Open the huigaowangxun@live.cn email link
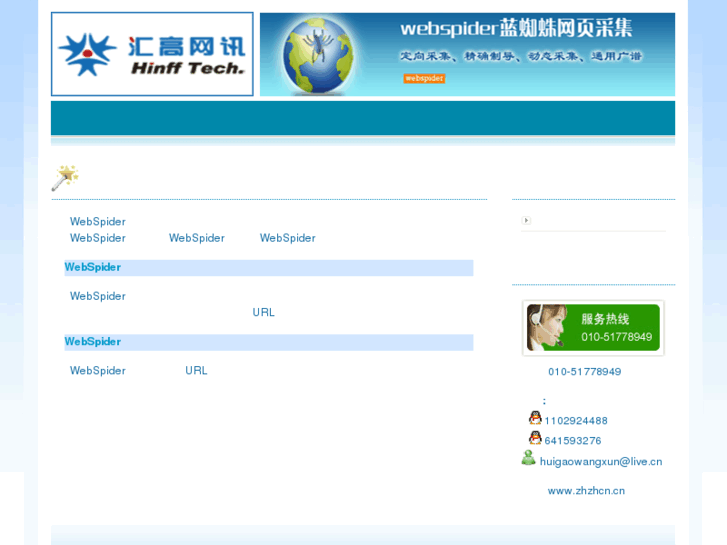 [601, 462]
